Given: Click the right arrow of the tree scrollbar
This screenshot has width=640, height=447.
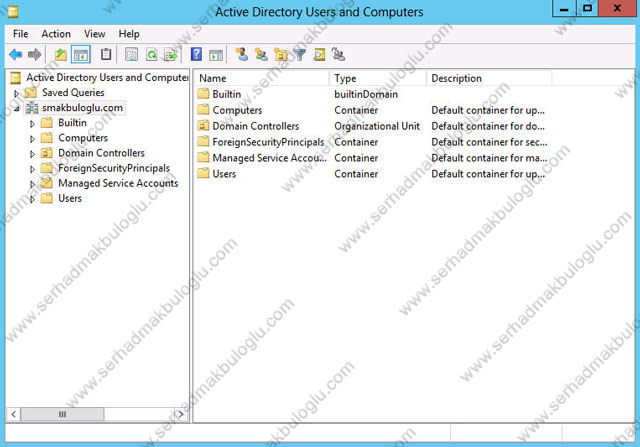Looking at the screenshot, I should tap(180, 414).
